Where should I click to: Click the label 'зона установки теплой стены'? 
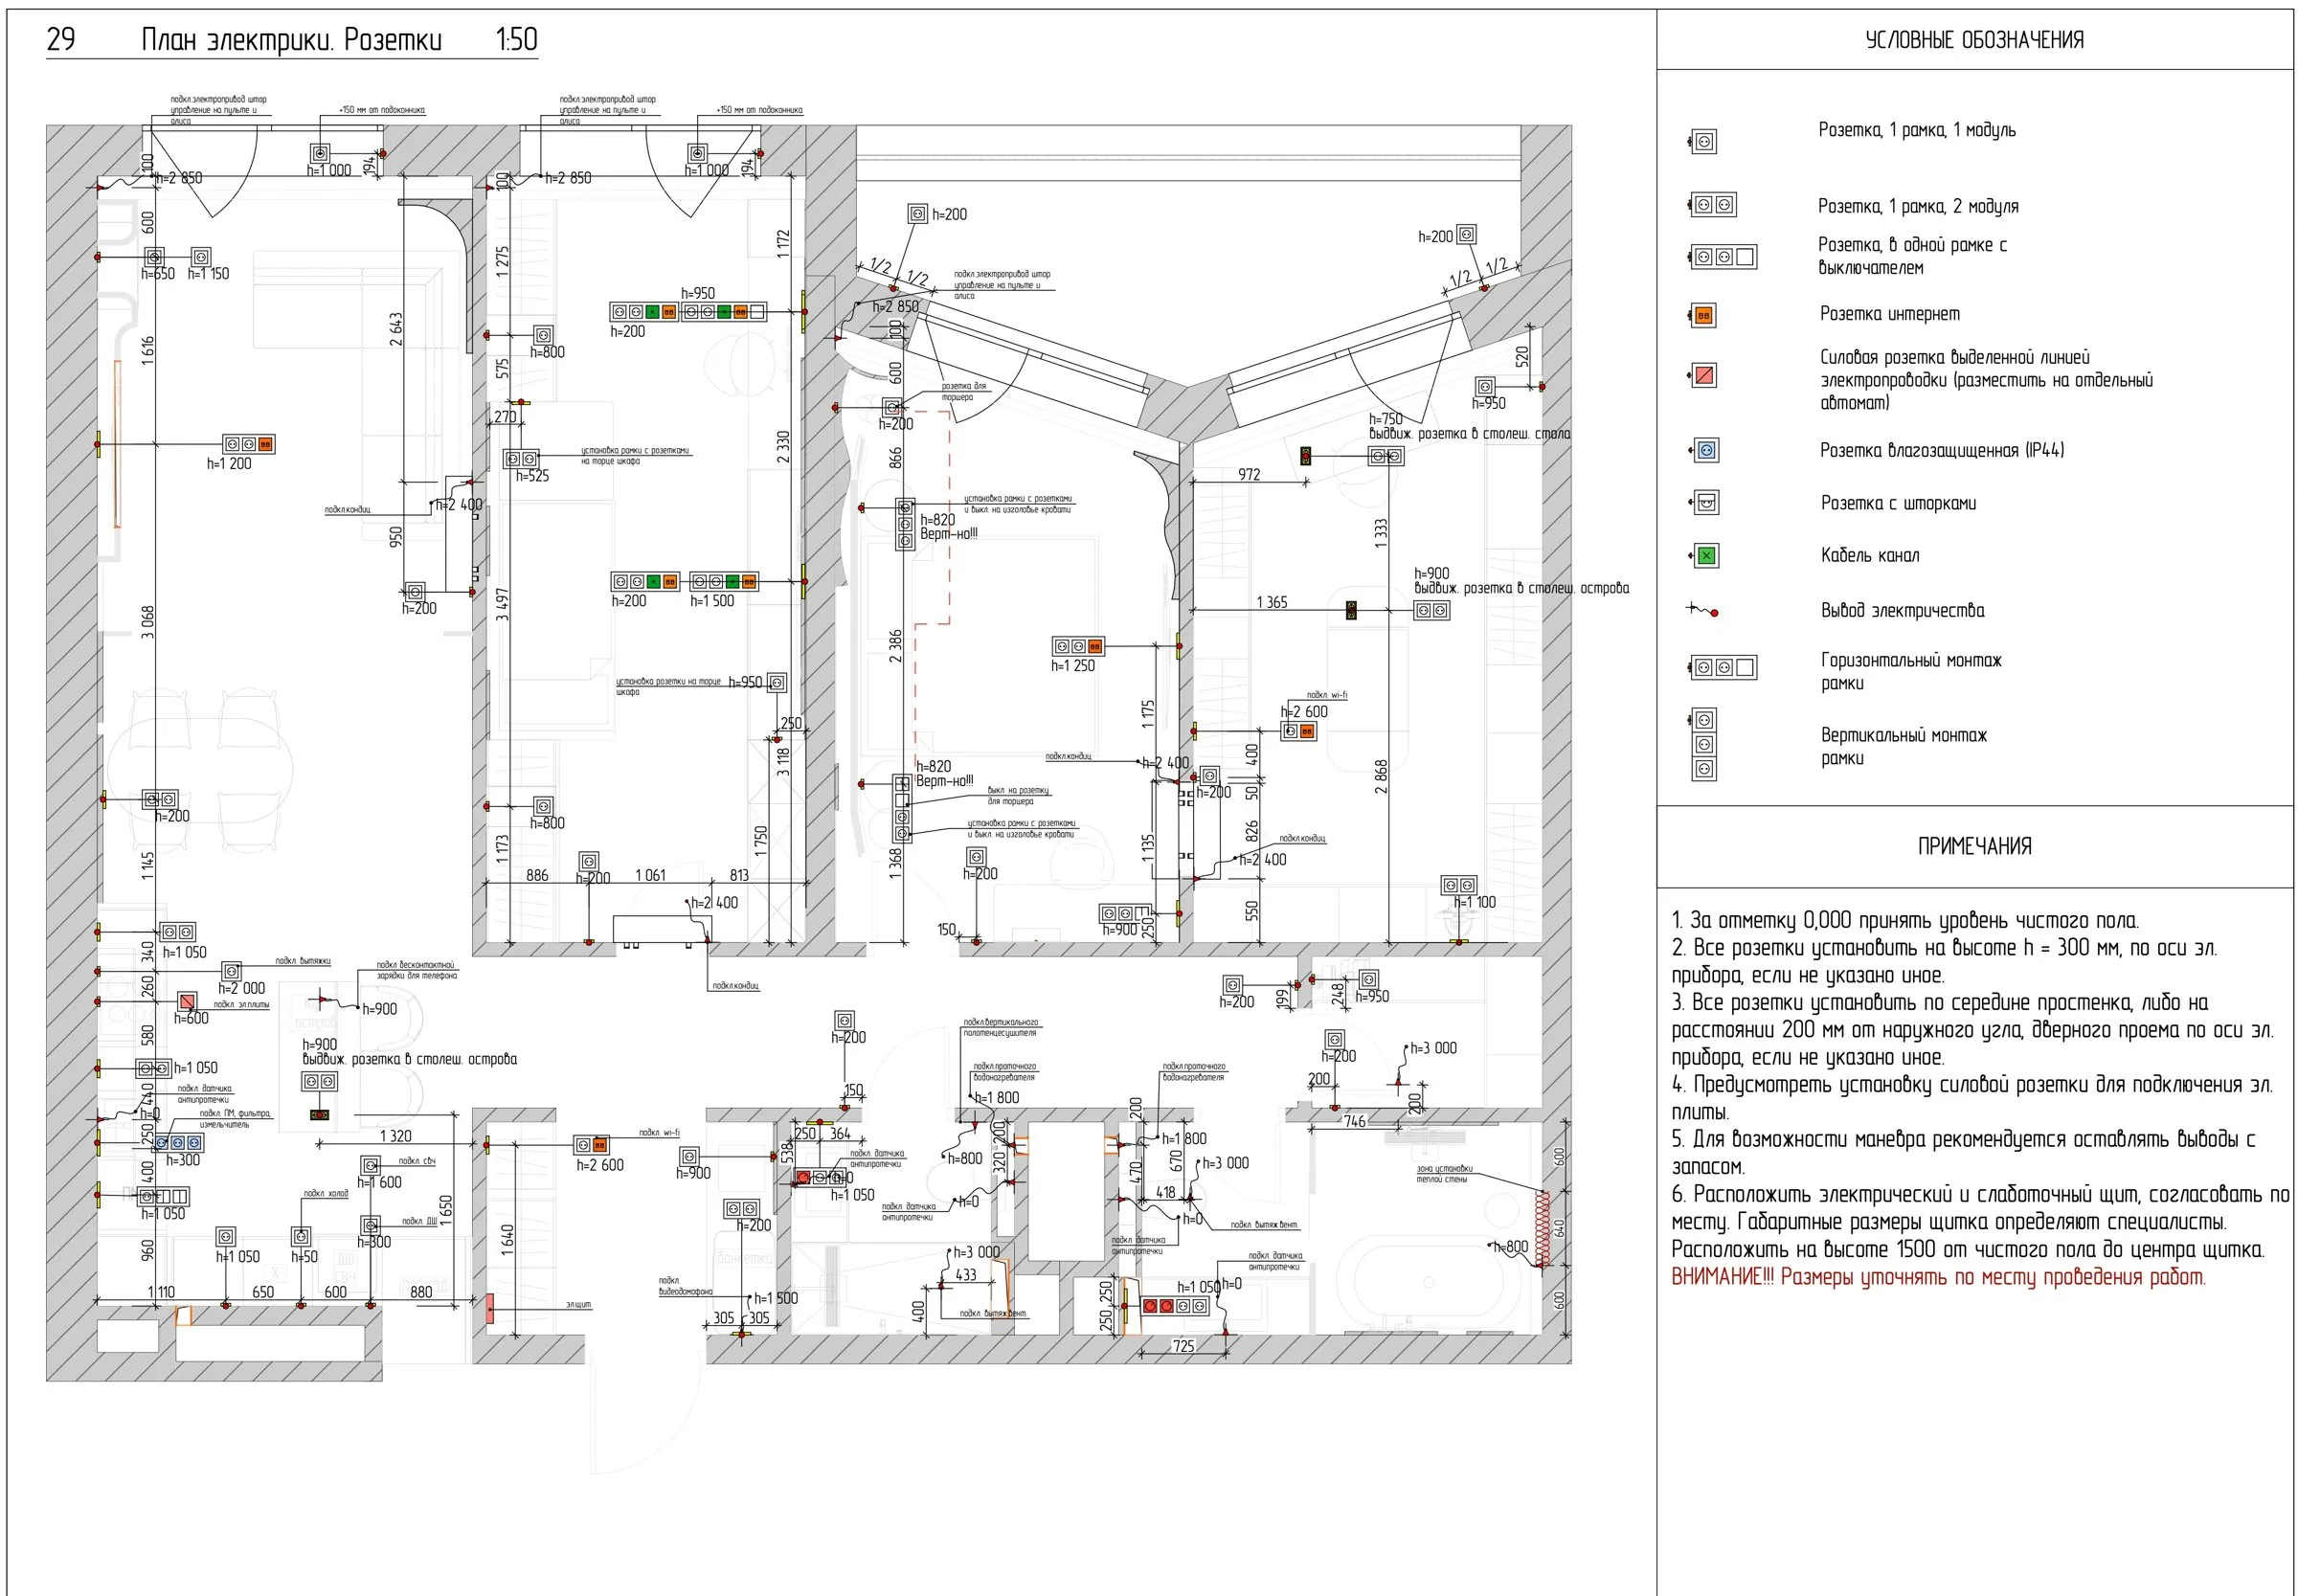pyautogui.click(x=1444, y=1174)
